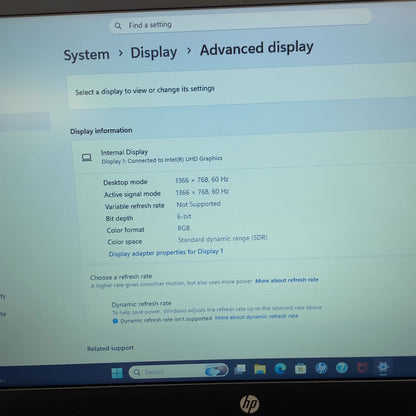The height and width of the screenshot is (416, 416).
Task: Click the Copilot icon in the search box
Action: click(216, 370)
